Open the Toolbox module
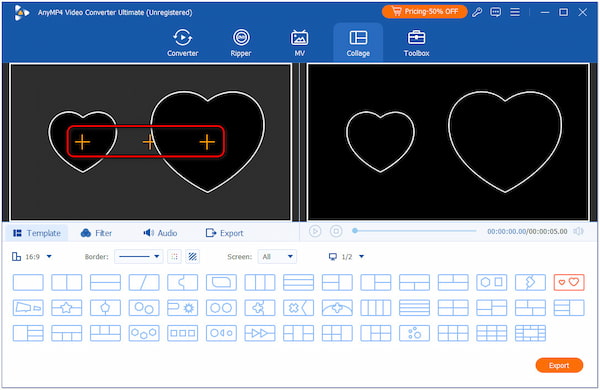 (x=416, y=43)
